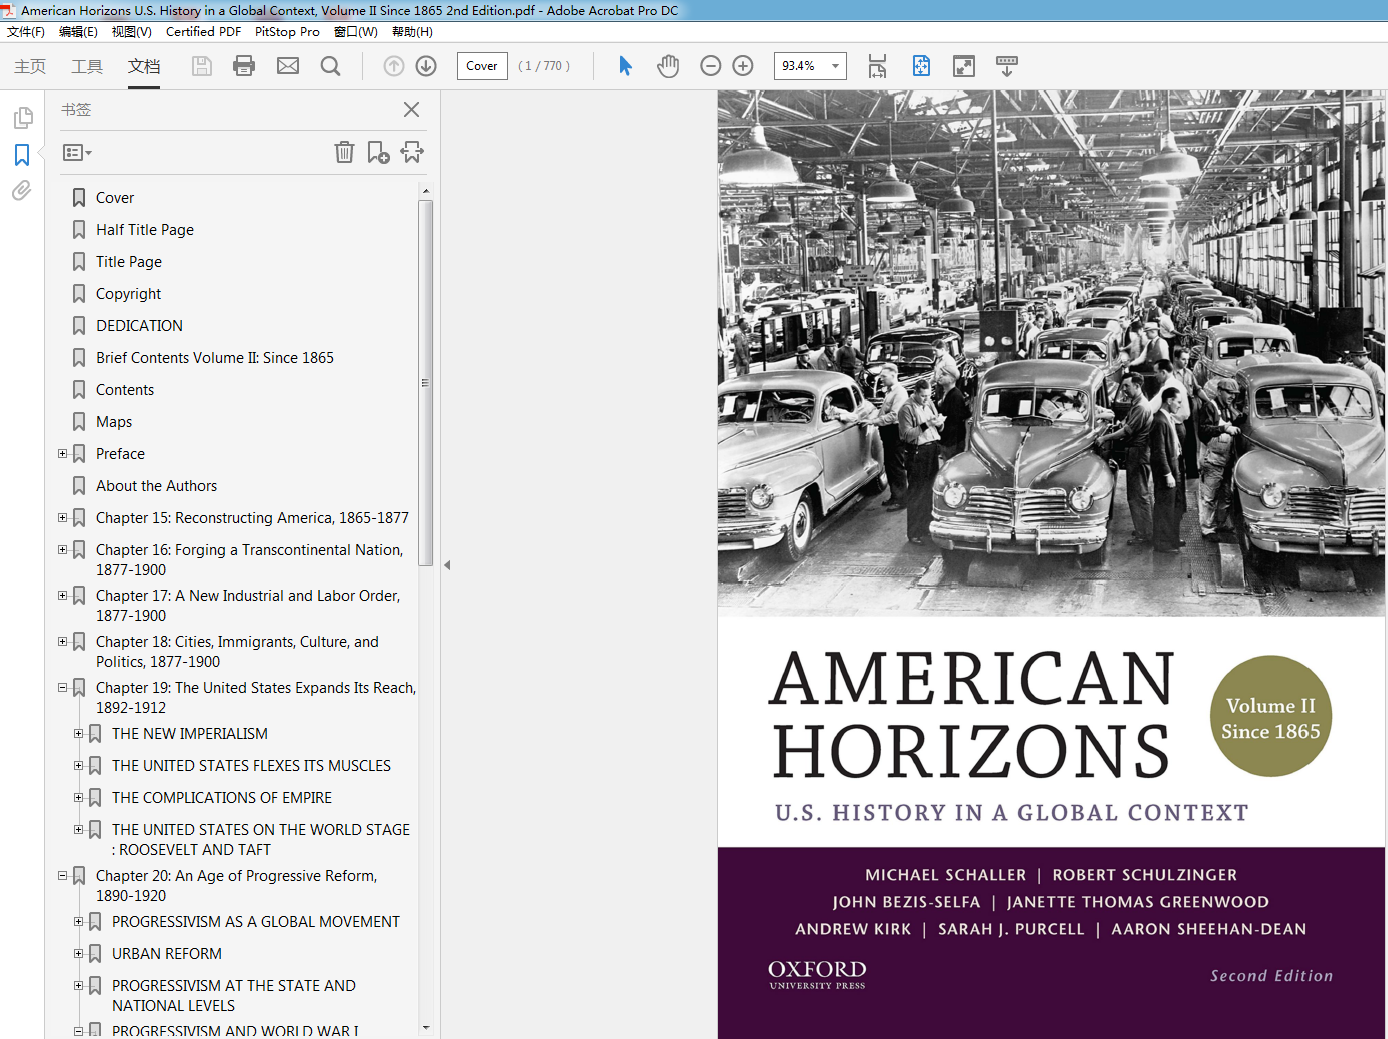Expand URBAN REFORM bookmark
Viewport: 1388px width, 1039px height.
(79, 953)
